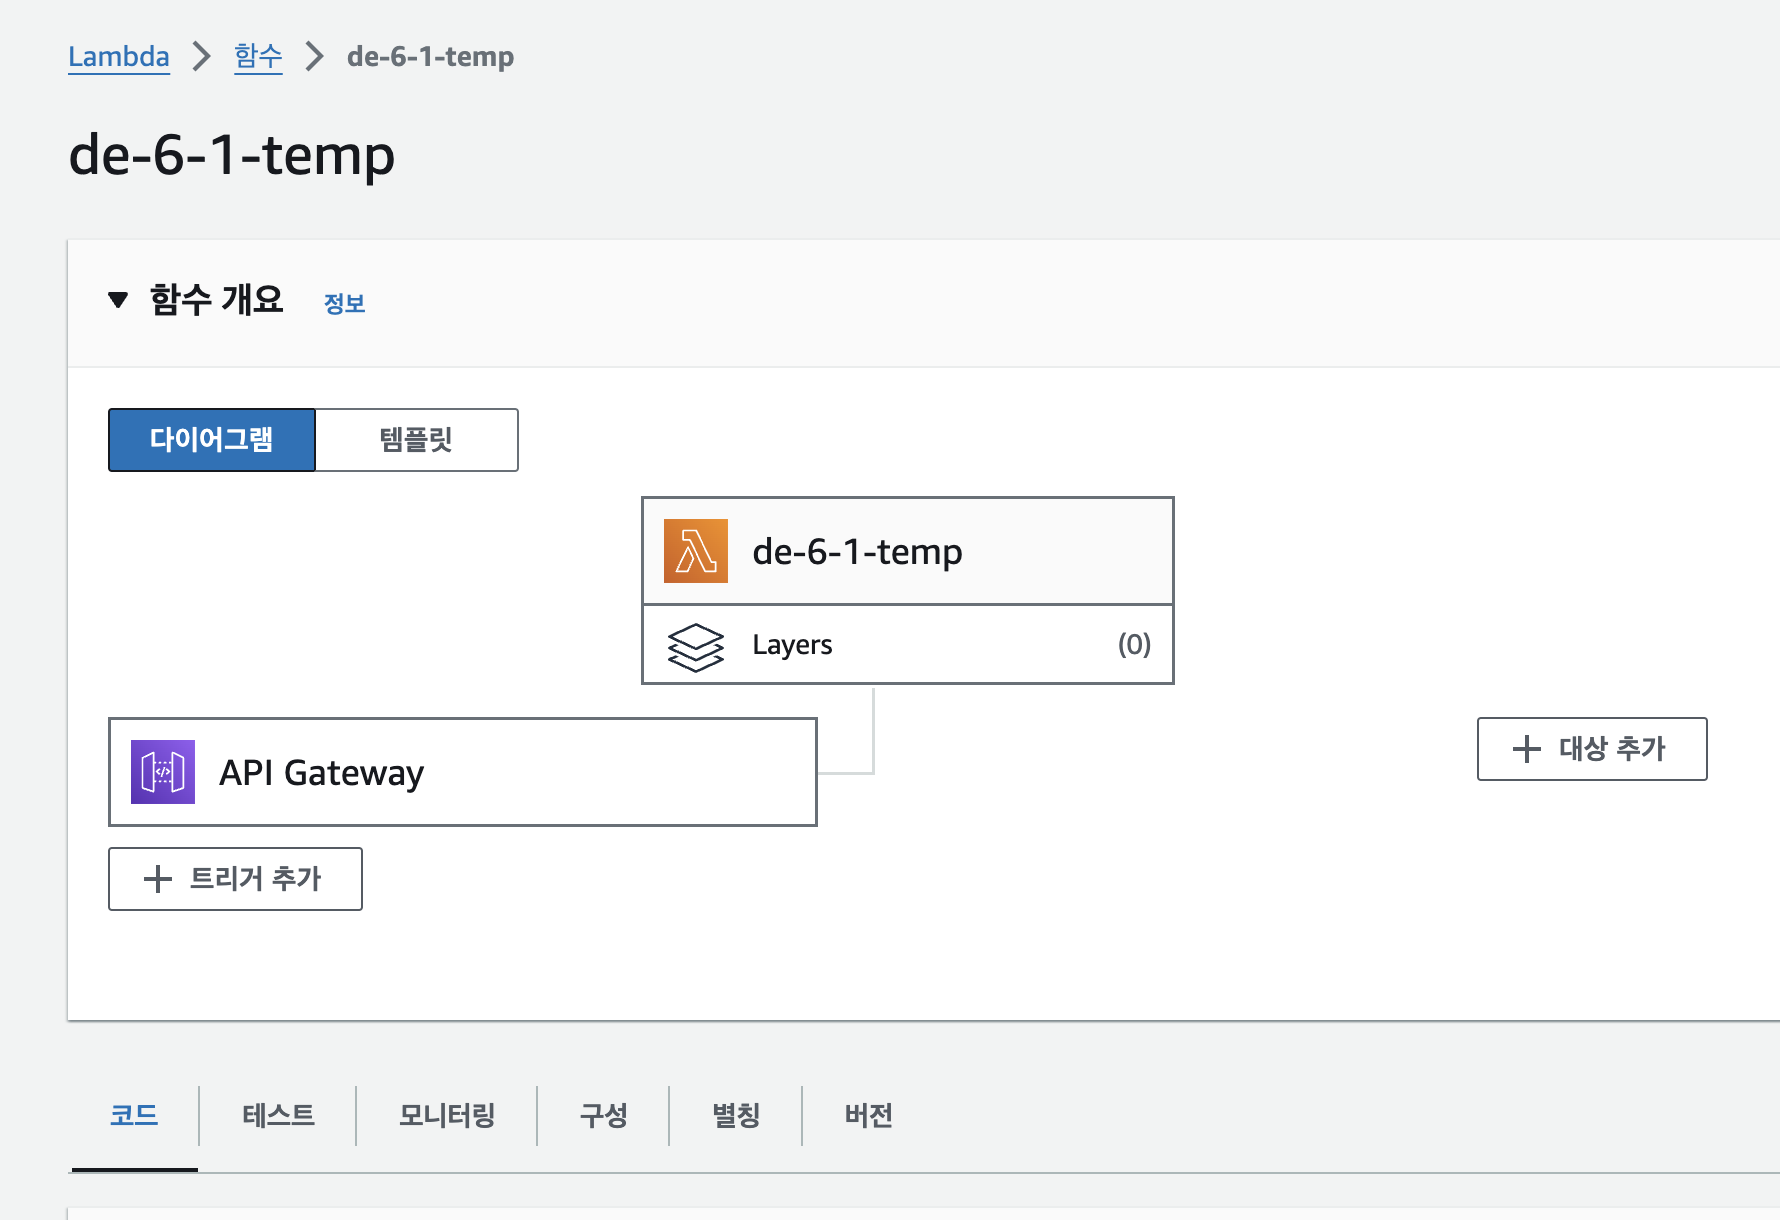This screenshot has height=1220, width=1780.
Task: Open the 테스트 tab
Action: [278, 1115]
